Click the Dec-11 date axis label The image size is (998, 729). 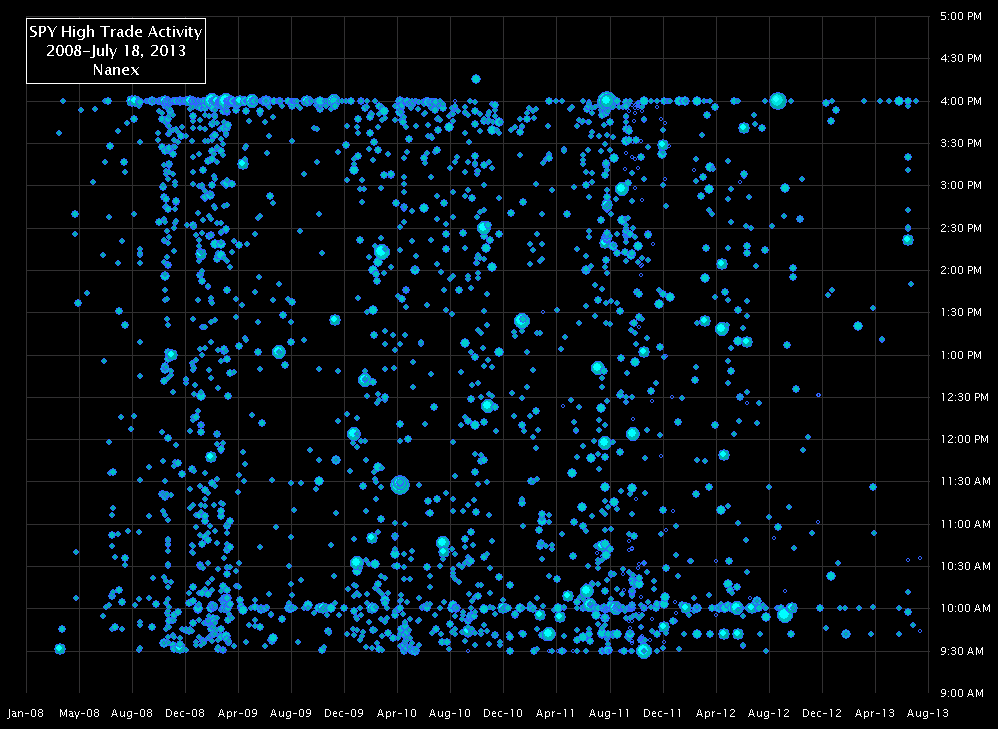point(663,713)
